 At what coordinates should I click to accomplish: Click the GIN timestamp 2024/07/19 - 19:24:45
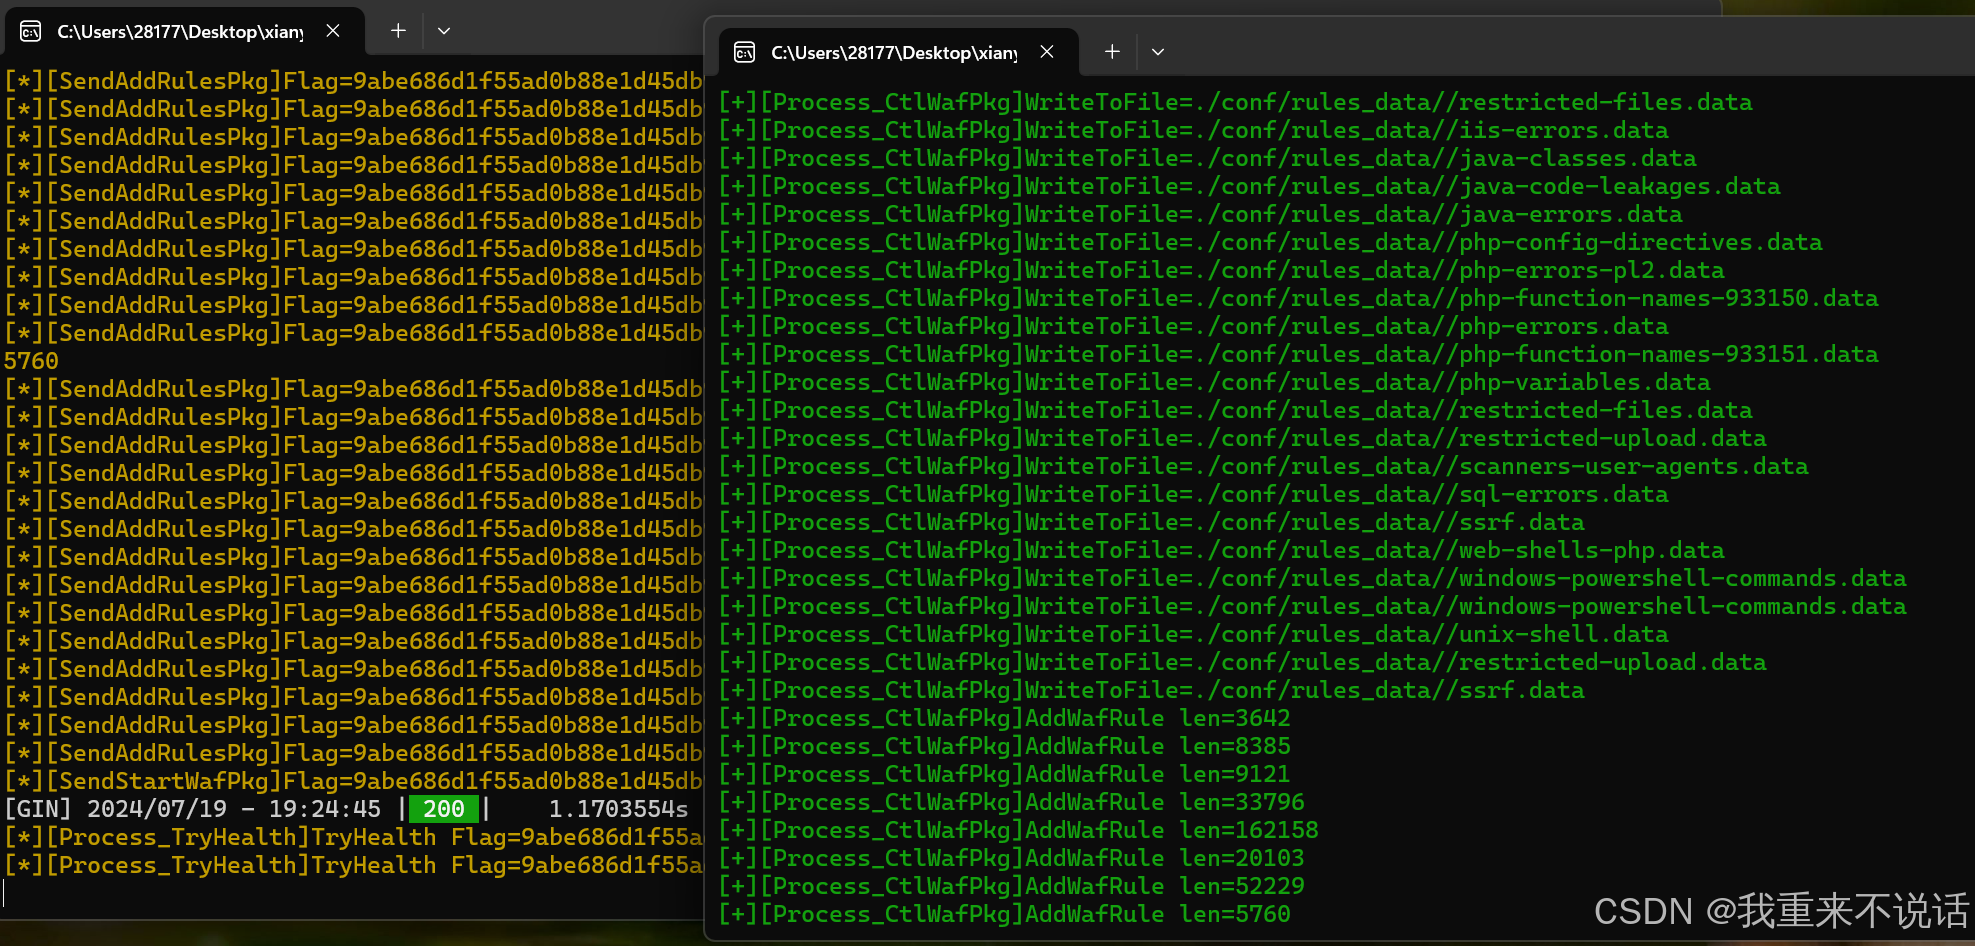coord(234,809)
